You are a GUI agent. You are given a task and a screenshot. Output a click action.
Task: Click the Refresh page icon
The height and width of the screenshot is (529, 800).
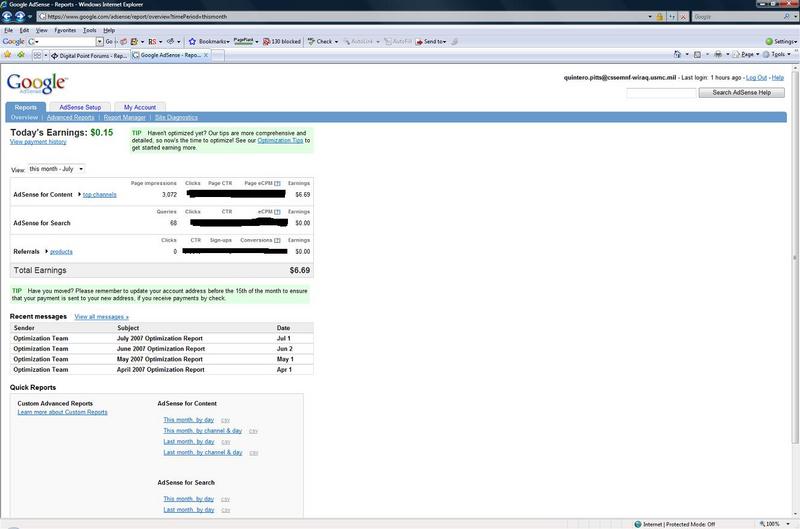coord(672,16)
